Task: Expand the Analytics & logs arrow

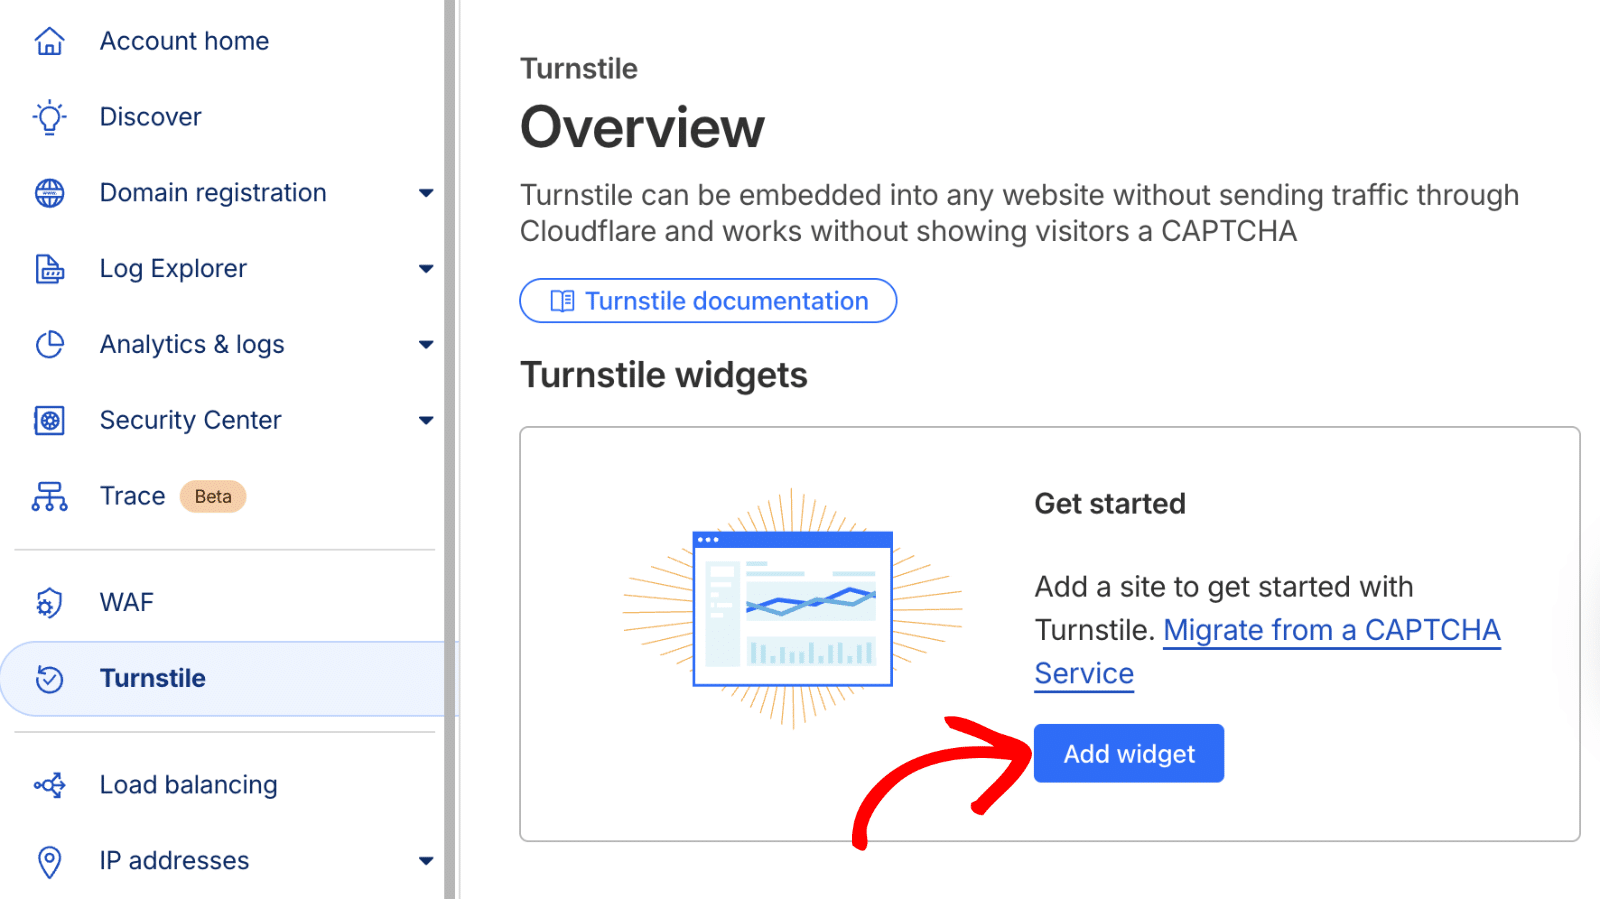Action: [x=426, y=345]
